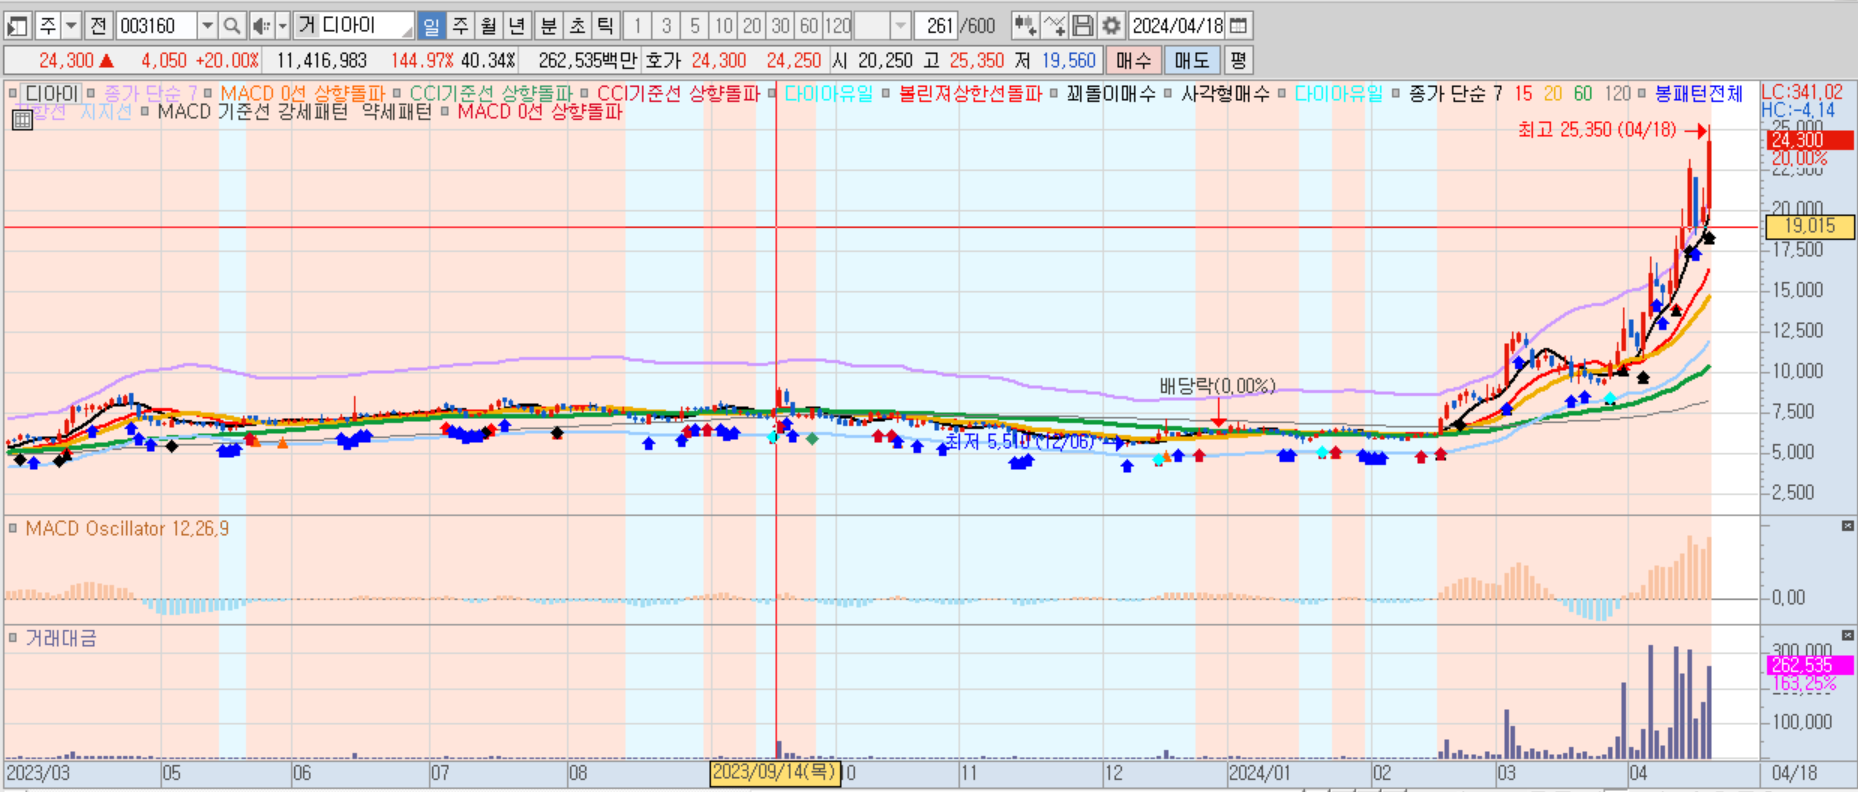Click the small square before the 봉패턴전체 legend
This screenshot has width=1858, height=792.
pos(1642,94)
